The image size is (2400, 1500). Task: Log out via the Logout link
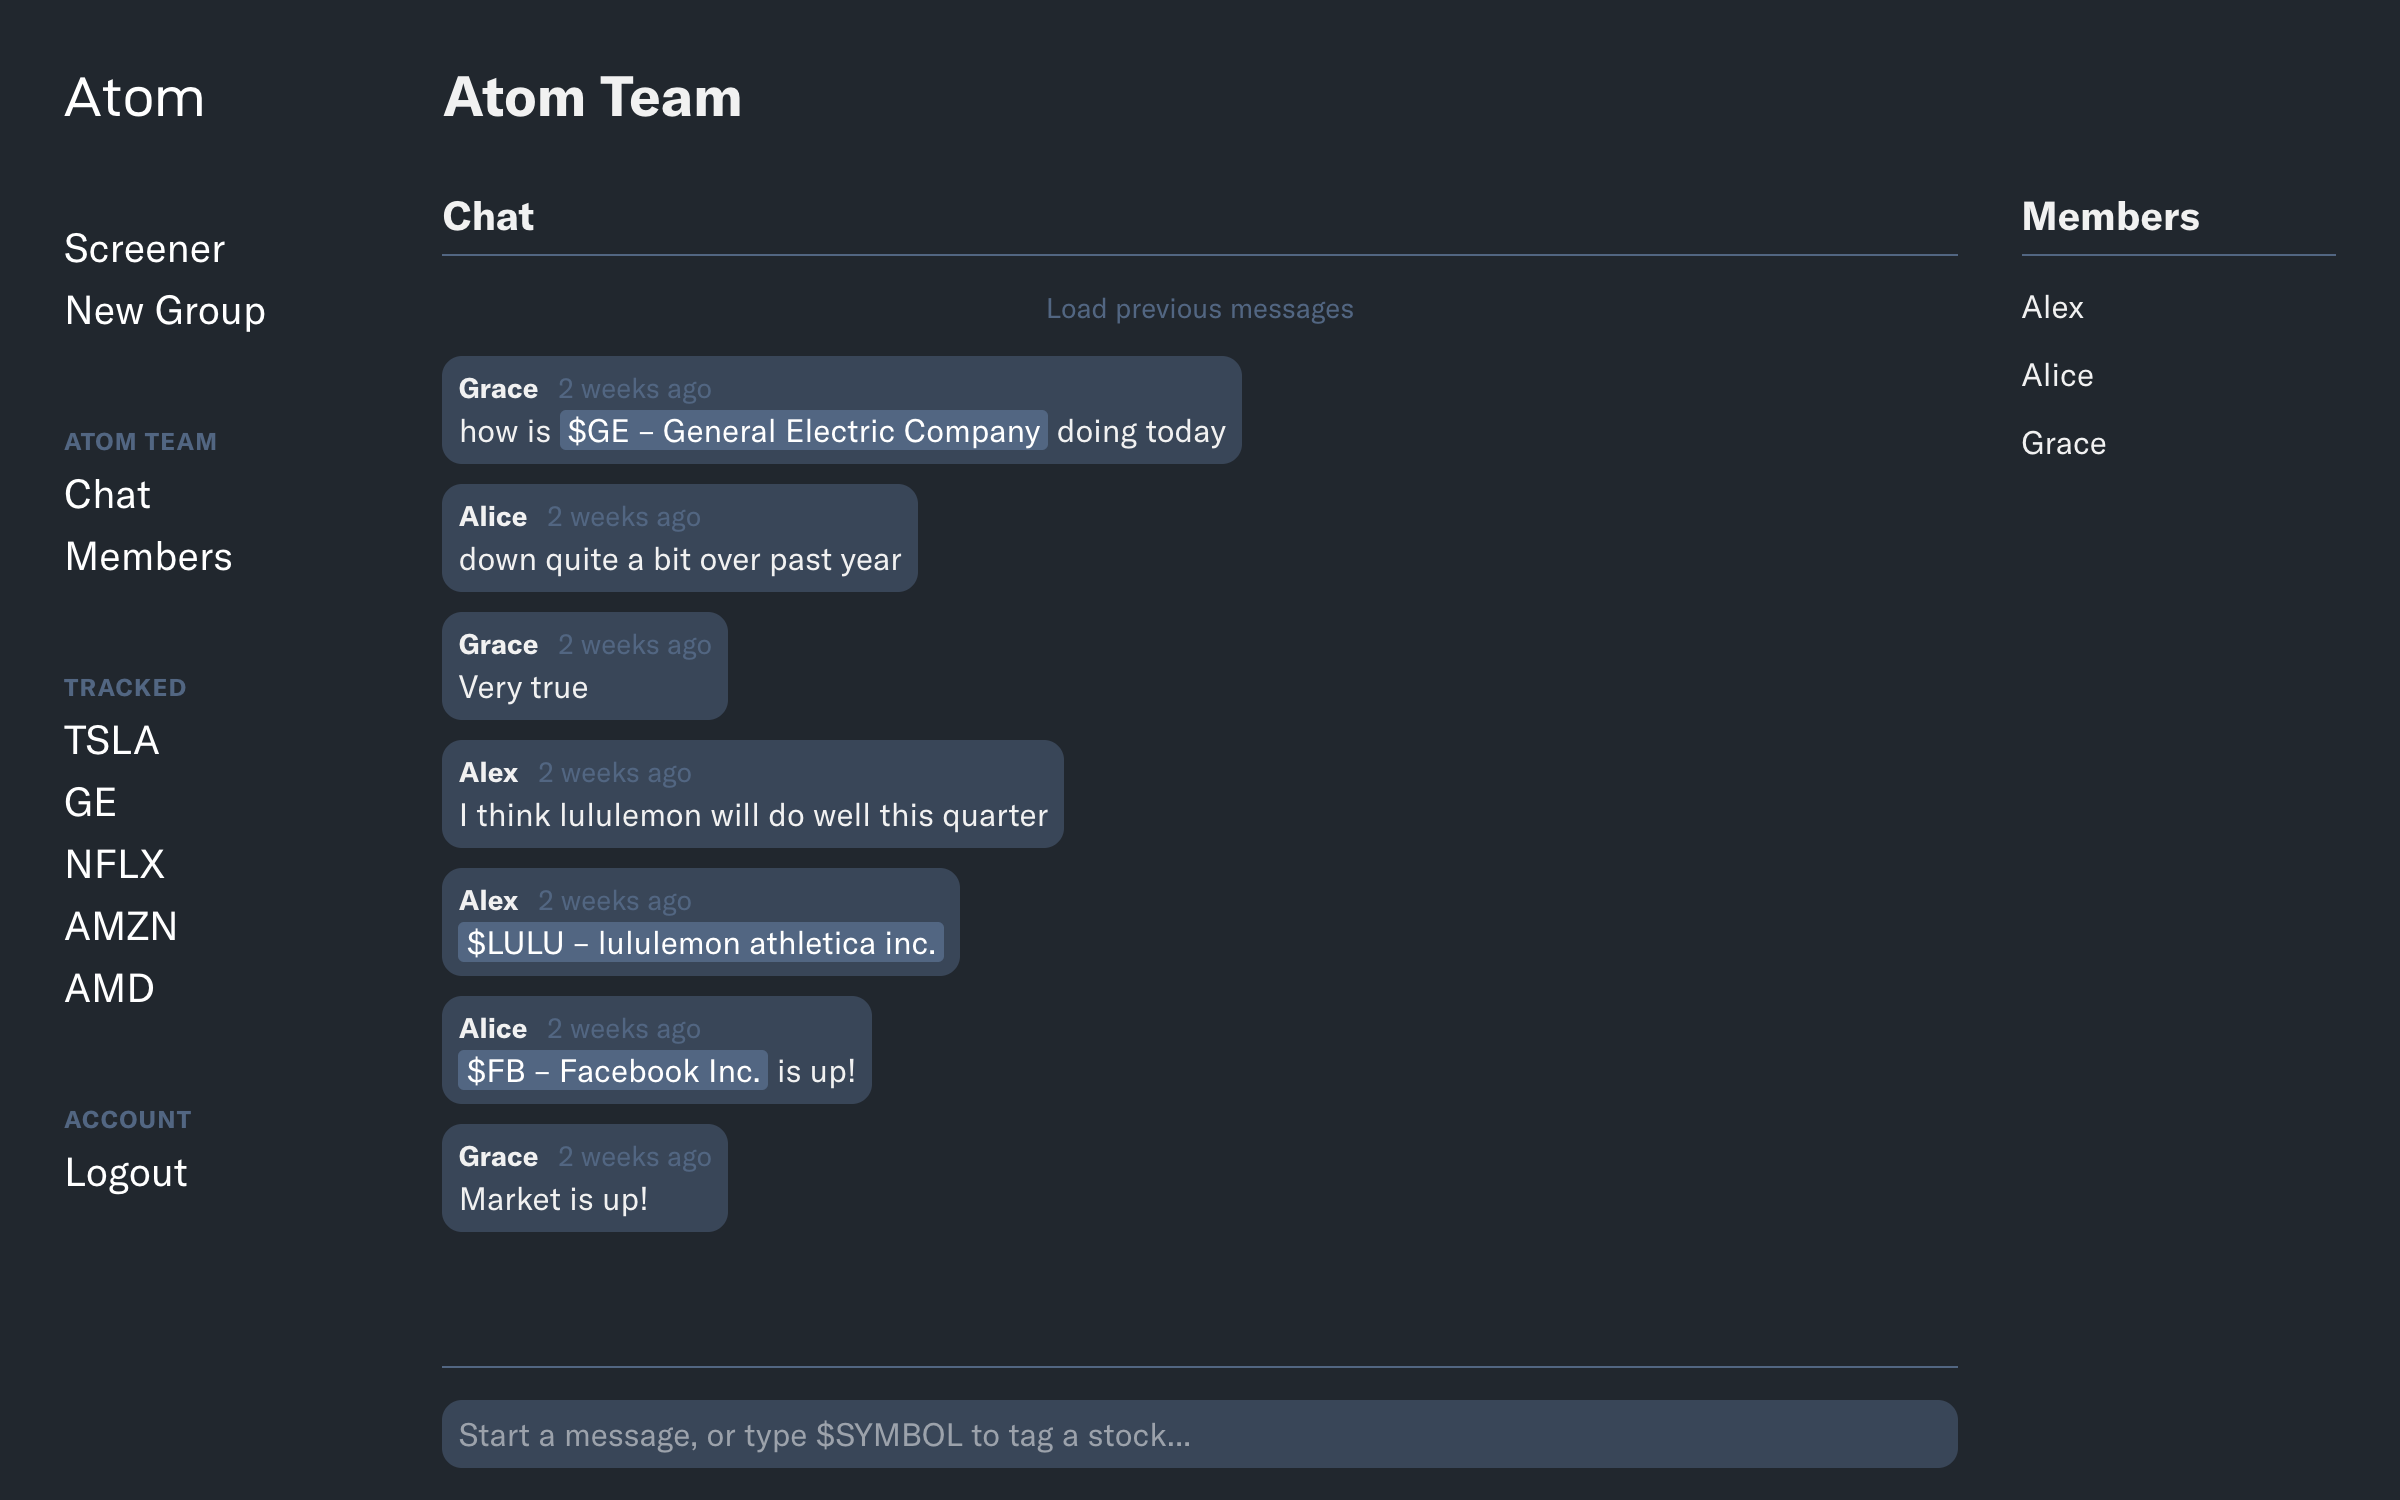(x=126, y=1173)
